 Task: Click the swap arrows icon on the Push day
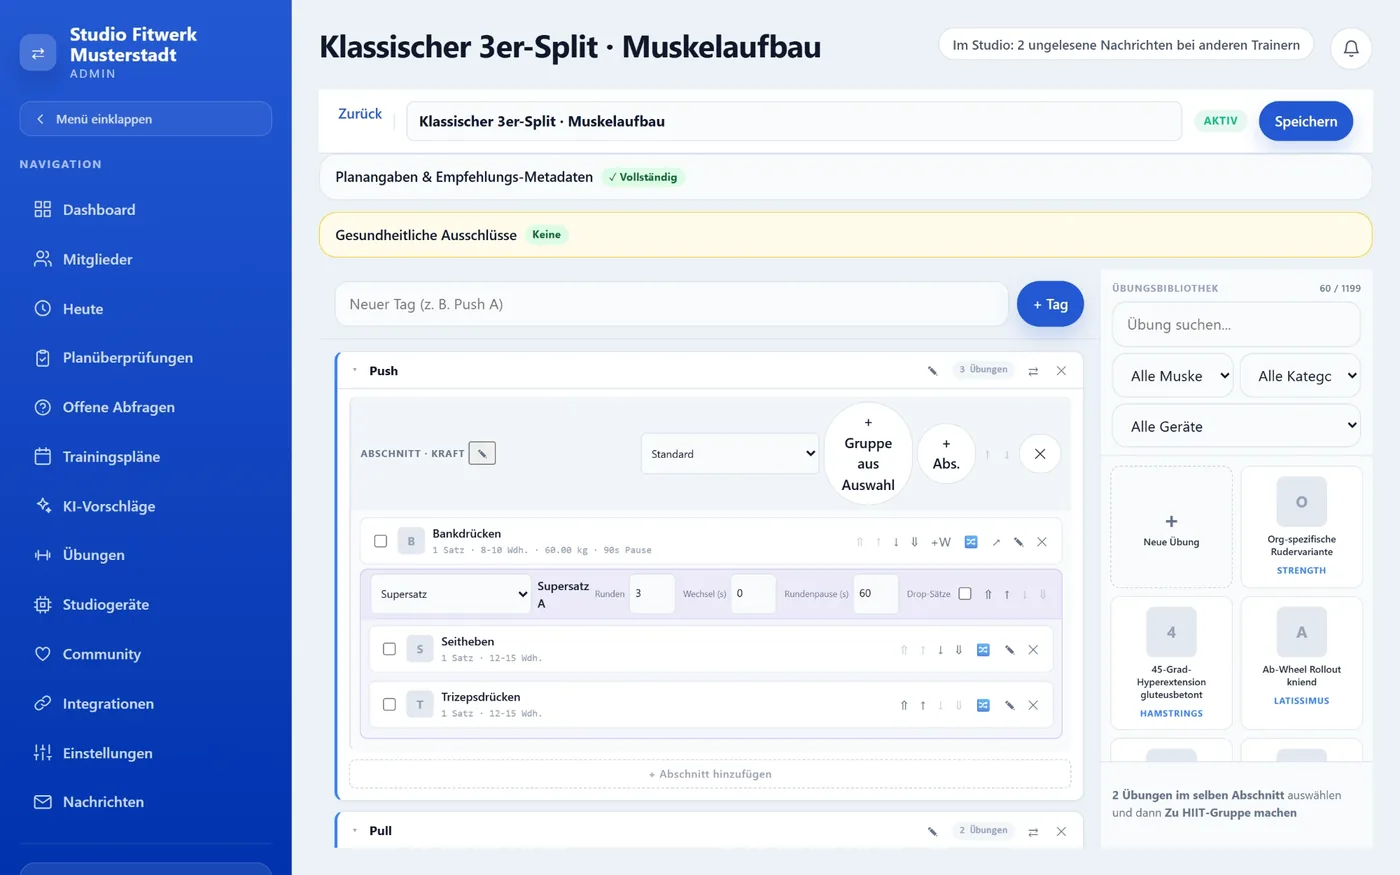[1033, 371]
